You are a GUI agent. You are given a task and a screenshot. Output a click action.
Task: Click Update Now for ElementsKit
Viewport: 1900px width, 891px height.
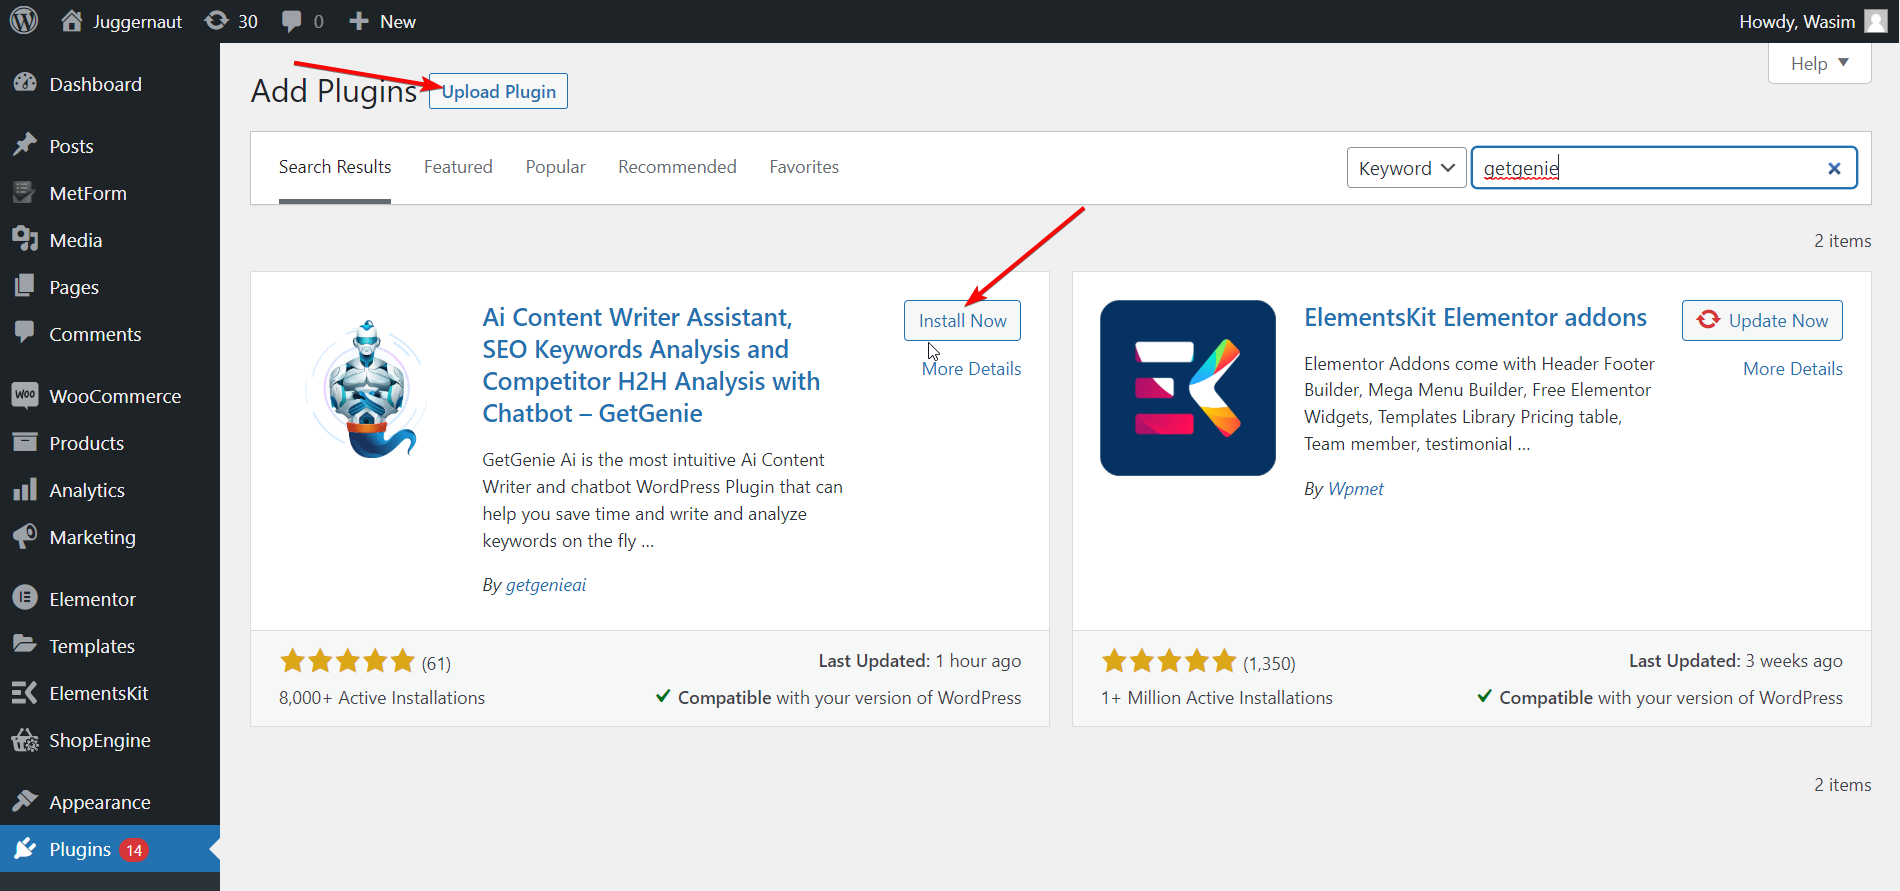click(x=1762, y=320)
